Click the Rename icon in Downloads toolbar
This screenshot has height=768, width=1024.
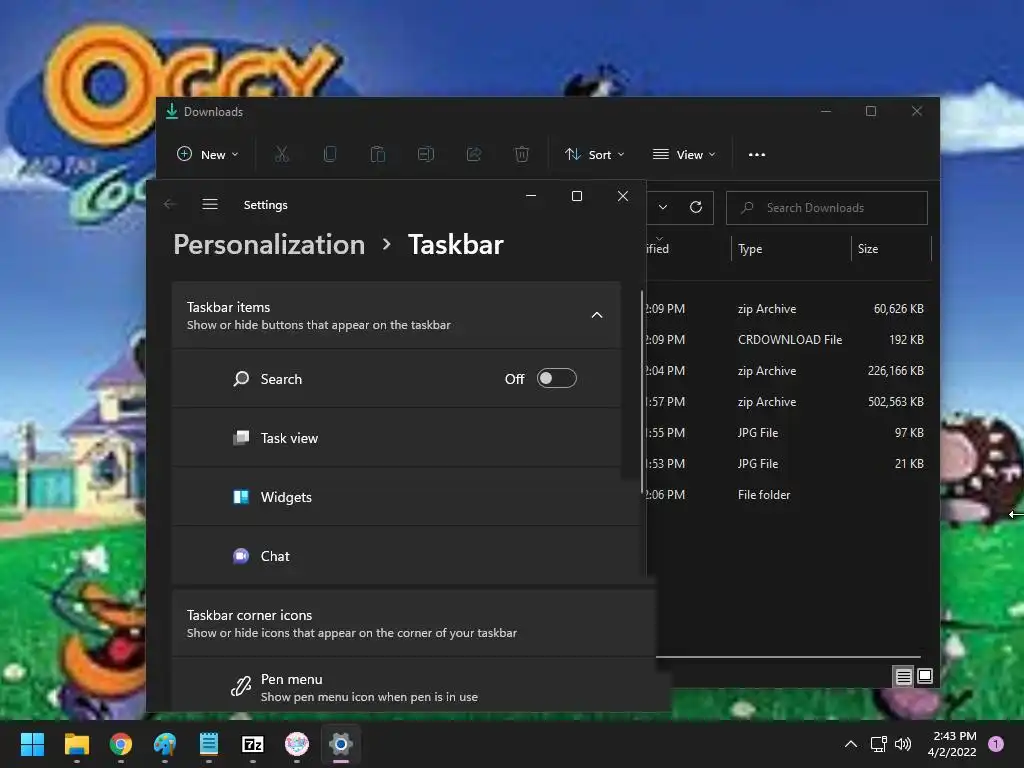pos(426,155)
